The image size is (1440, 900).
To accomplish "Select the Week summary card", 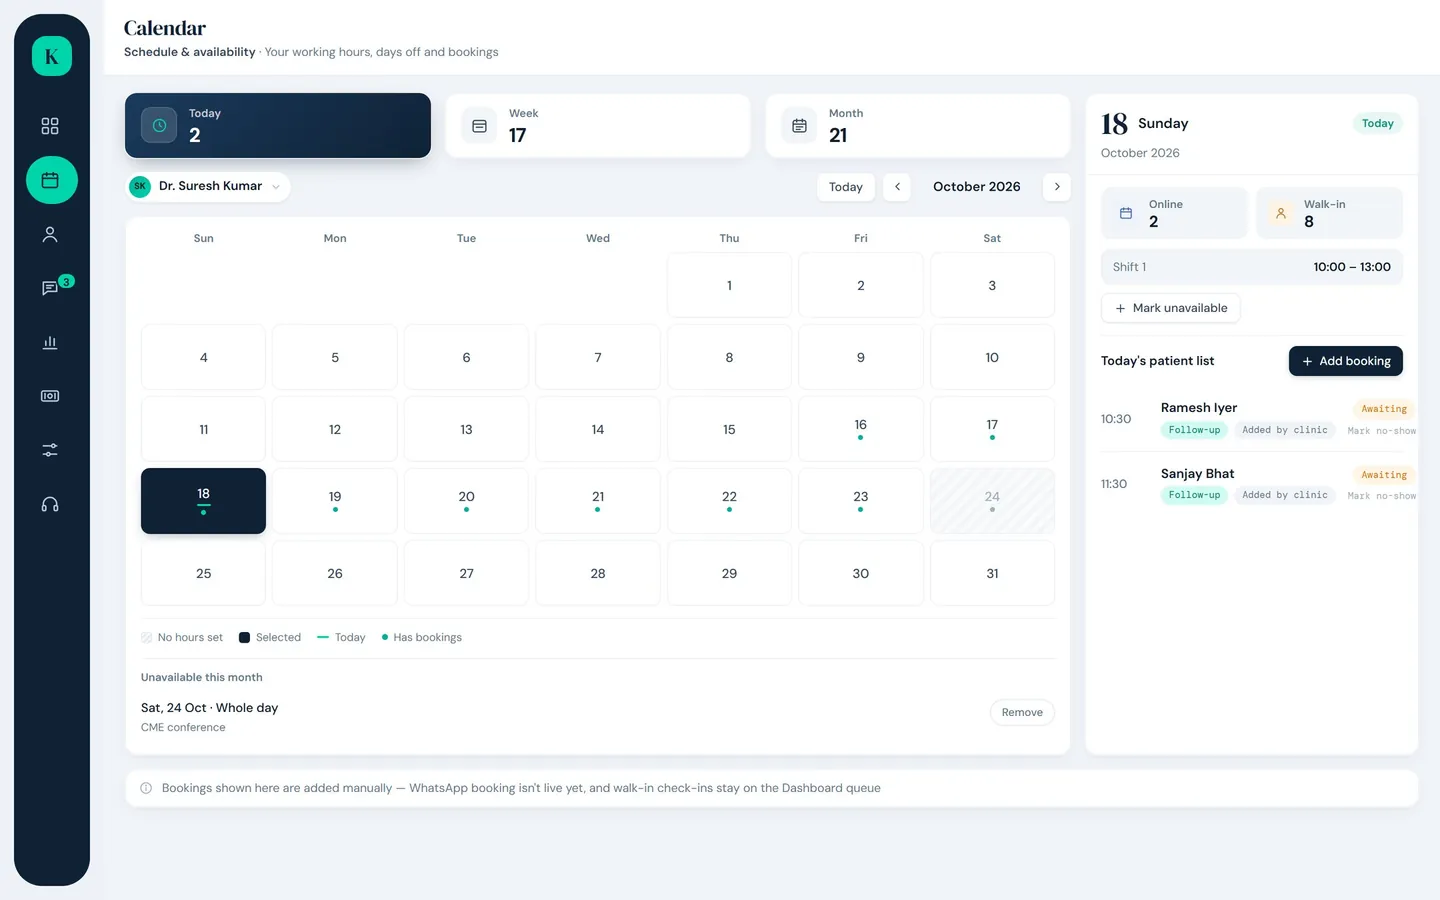I will [x=598, y=125].
